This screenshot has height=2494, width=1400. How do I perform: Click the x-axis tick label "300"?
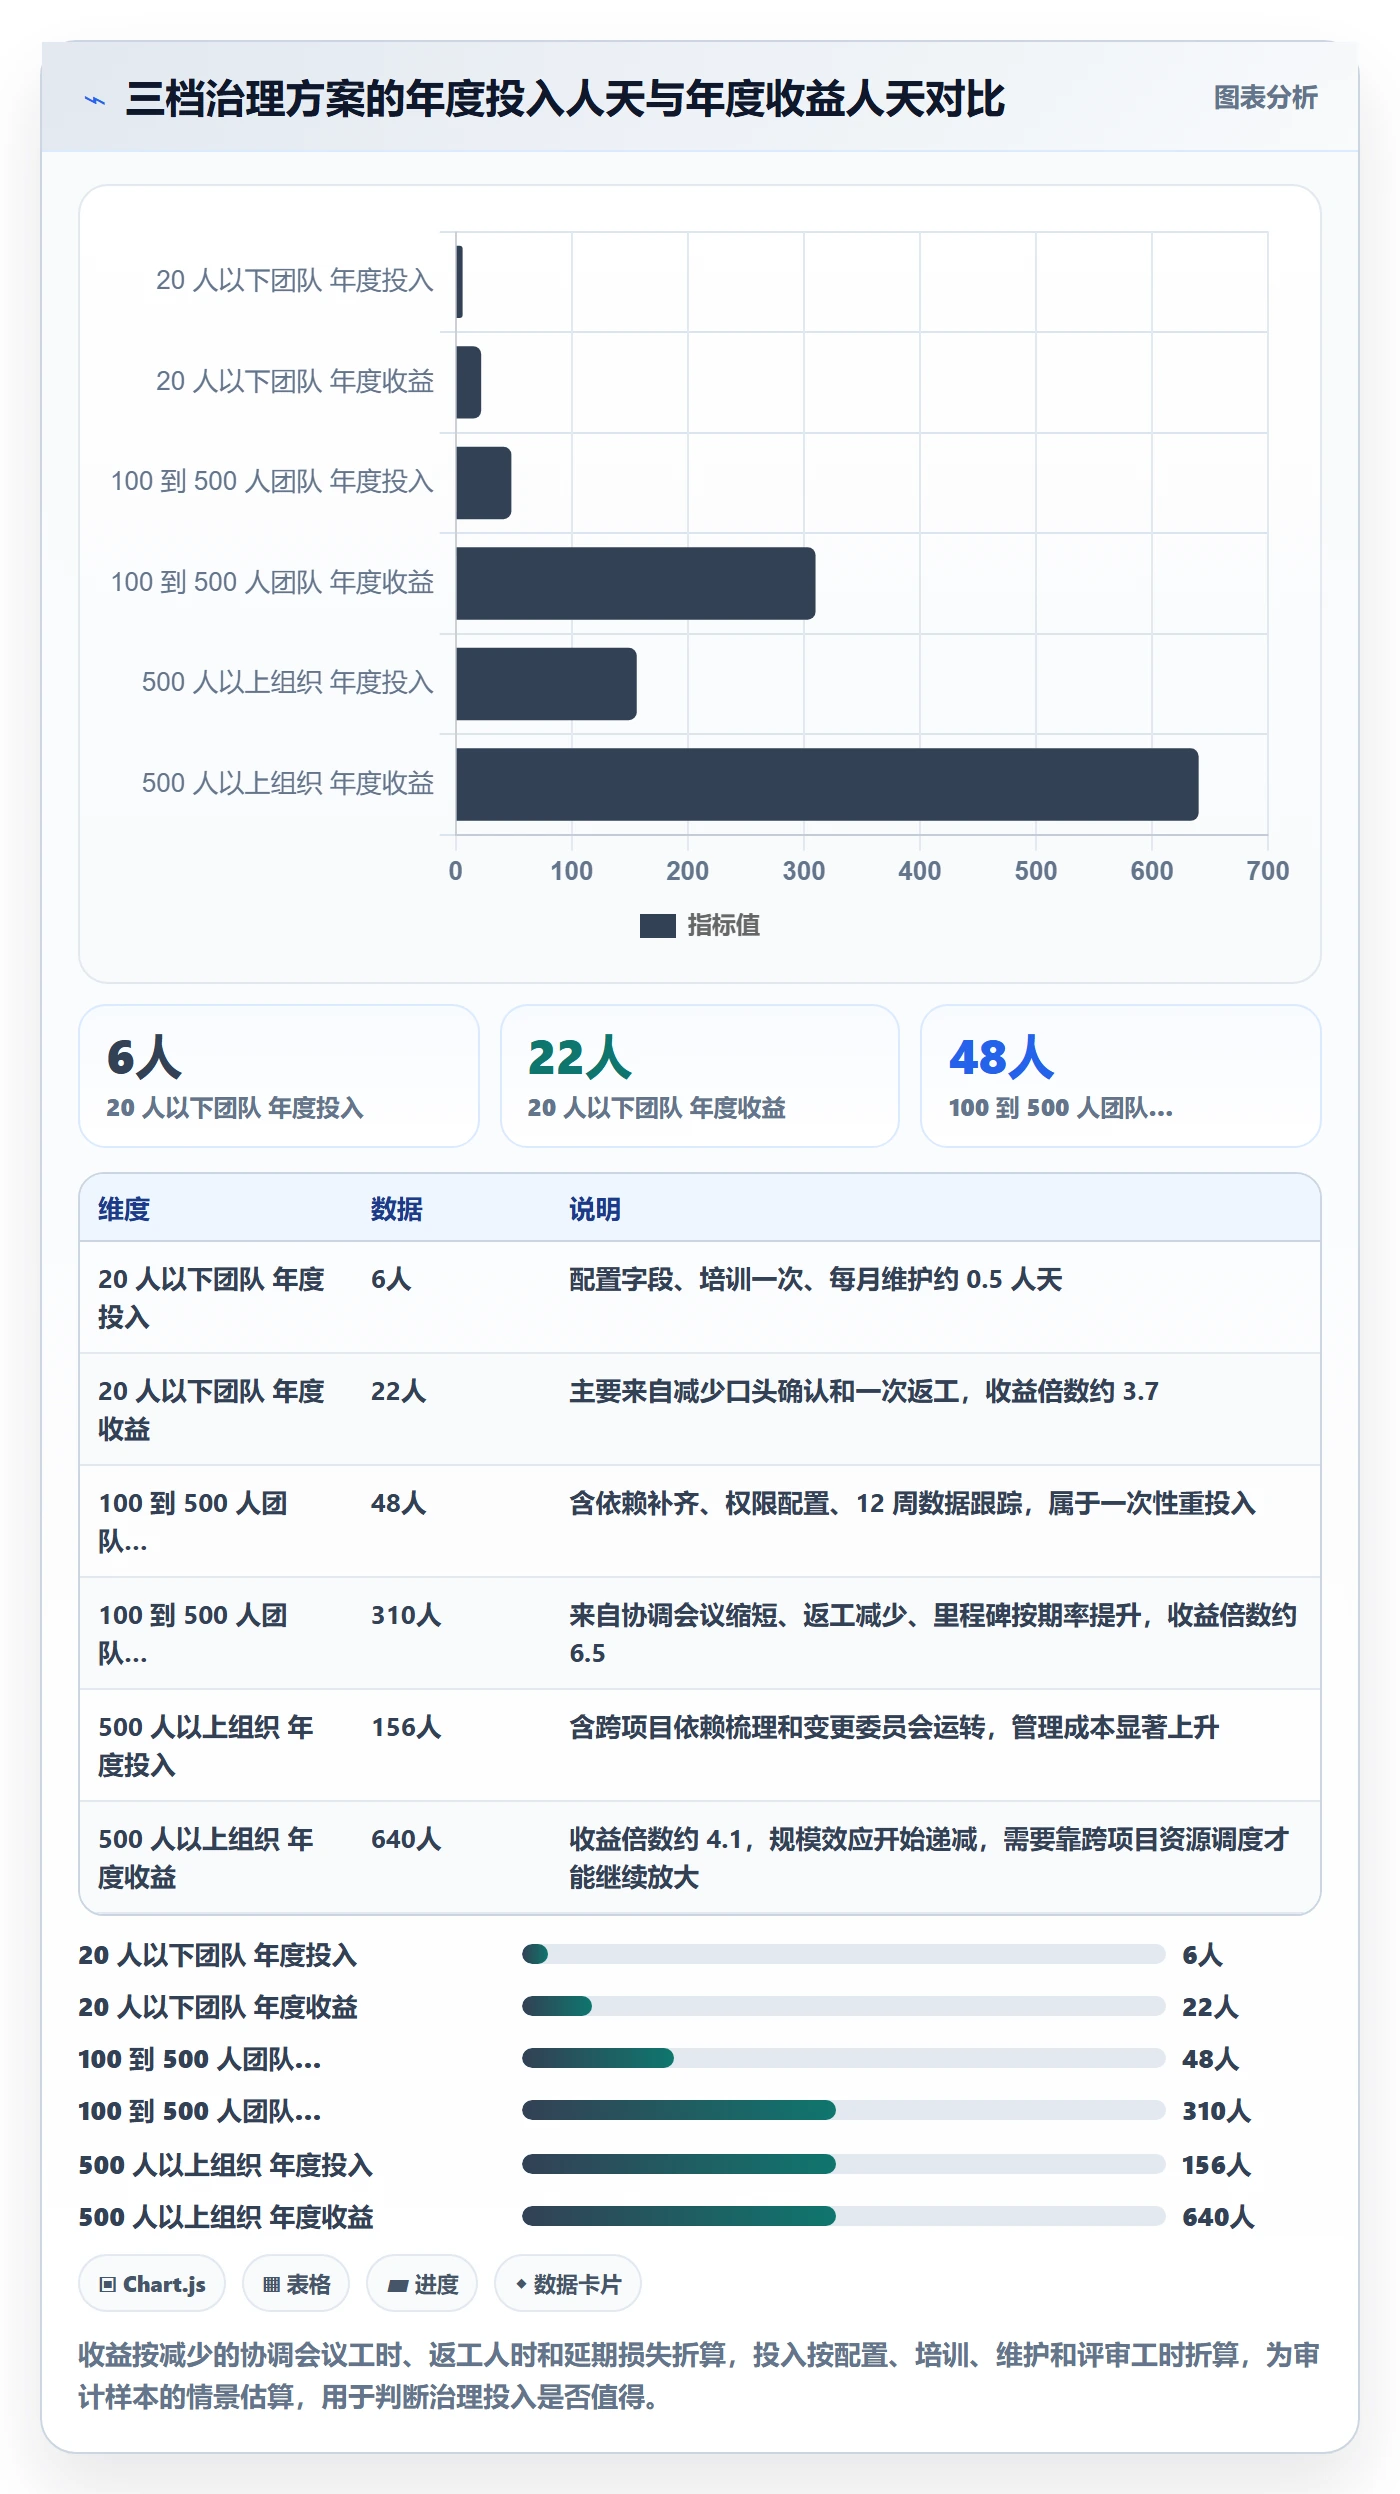click(803, 871)
